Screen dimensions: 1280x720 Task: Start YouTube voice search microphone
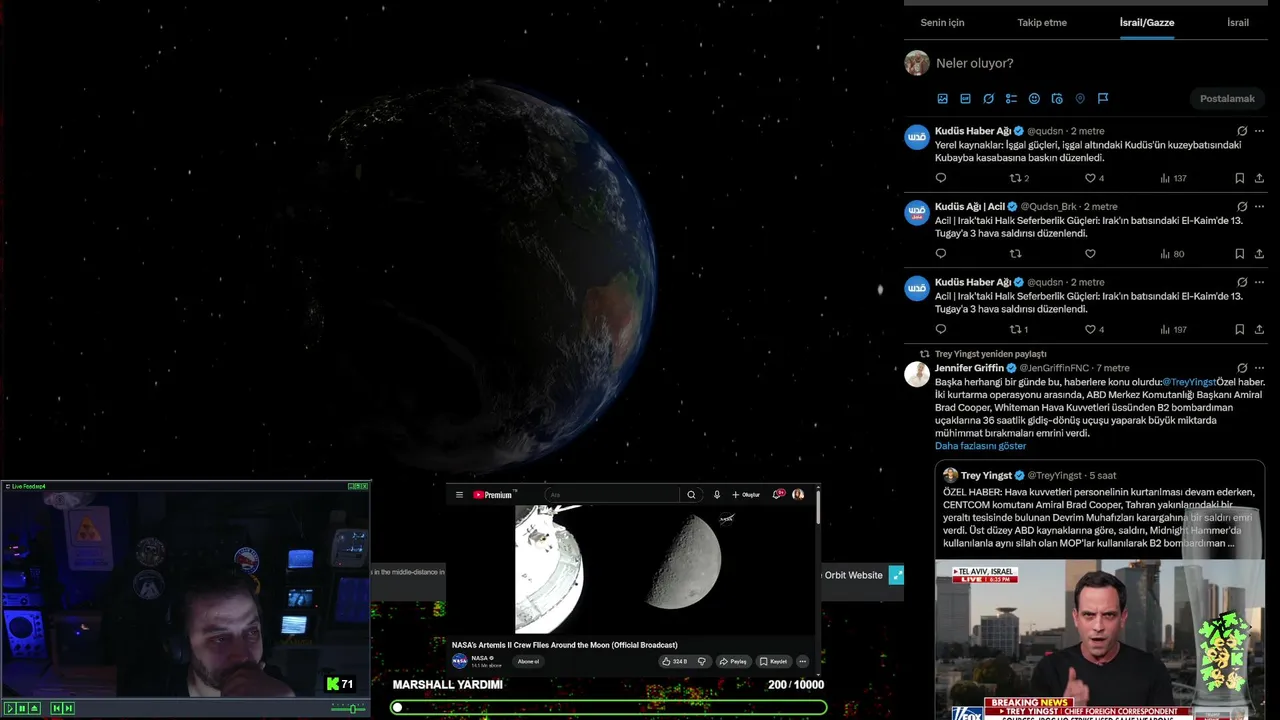717,495
